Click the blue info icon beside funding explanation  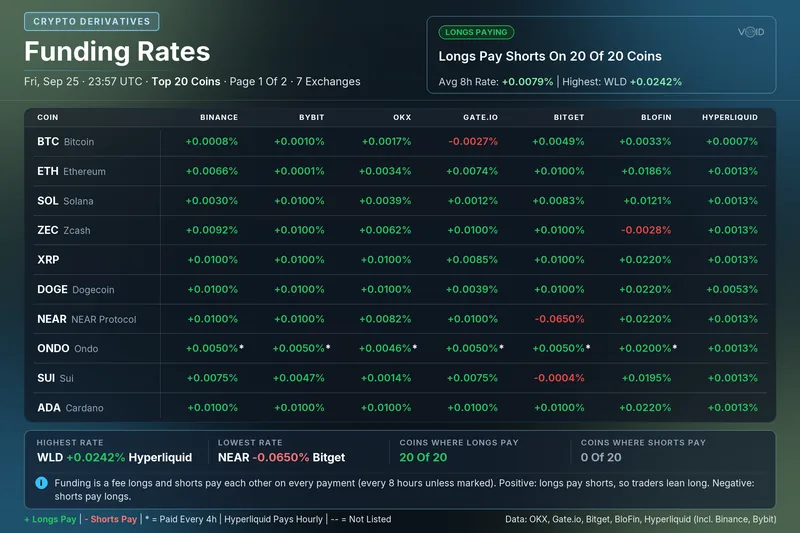[x=41, y=483]
